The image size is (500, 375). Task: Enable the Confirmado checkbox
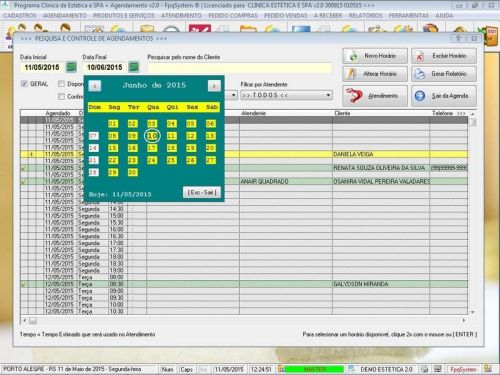pyautogui.click(x=61, y=96)
